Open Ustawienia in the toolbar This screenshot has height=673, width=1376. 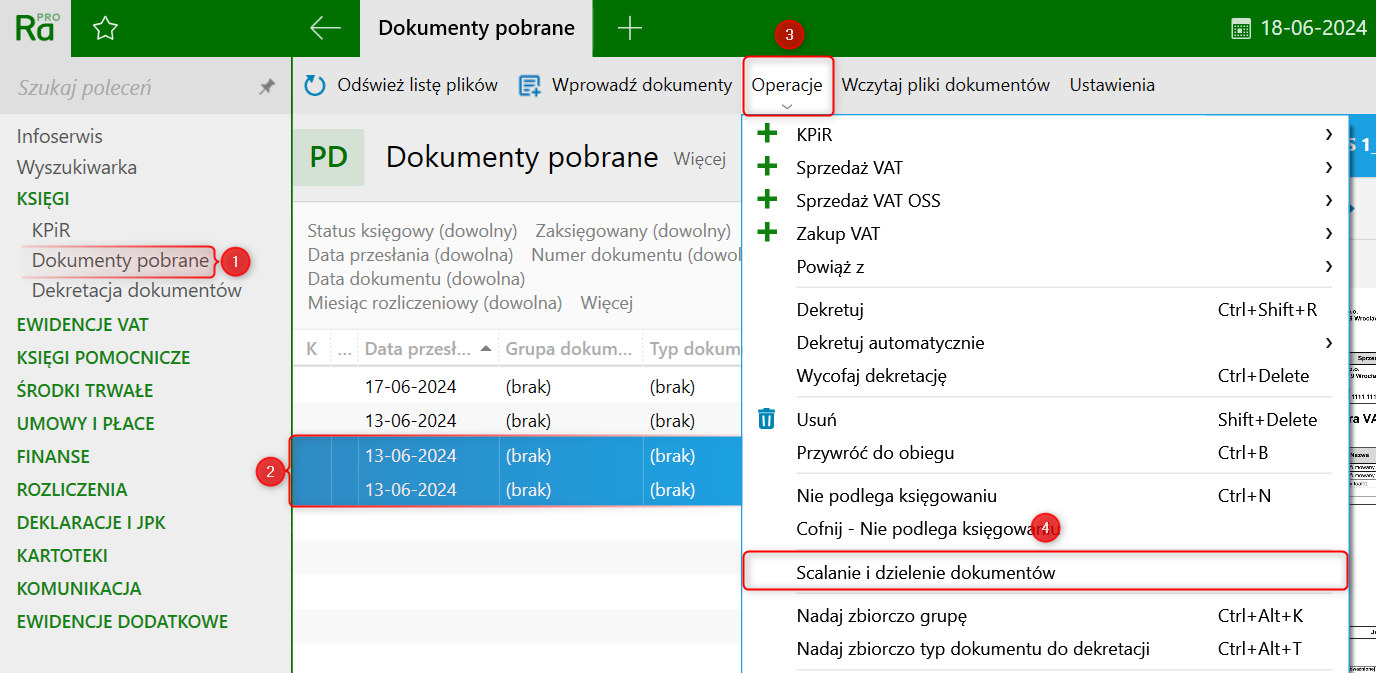pyautogui.click(x=1112, y=85)
